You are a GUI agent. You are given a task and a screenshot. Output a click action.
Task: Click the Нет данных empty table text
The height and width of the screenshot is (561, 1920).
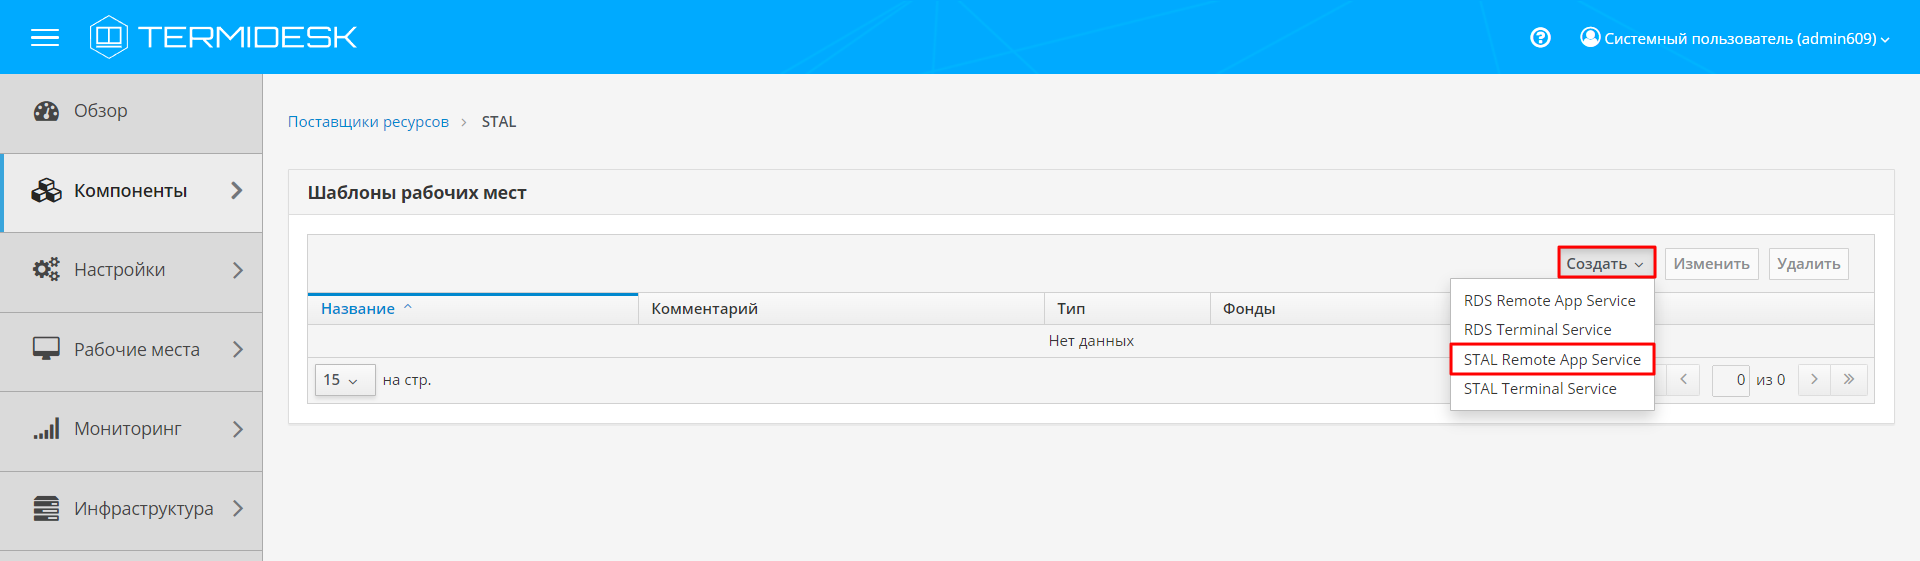tap(1091, 341)
